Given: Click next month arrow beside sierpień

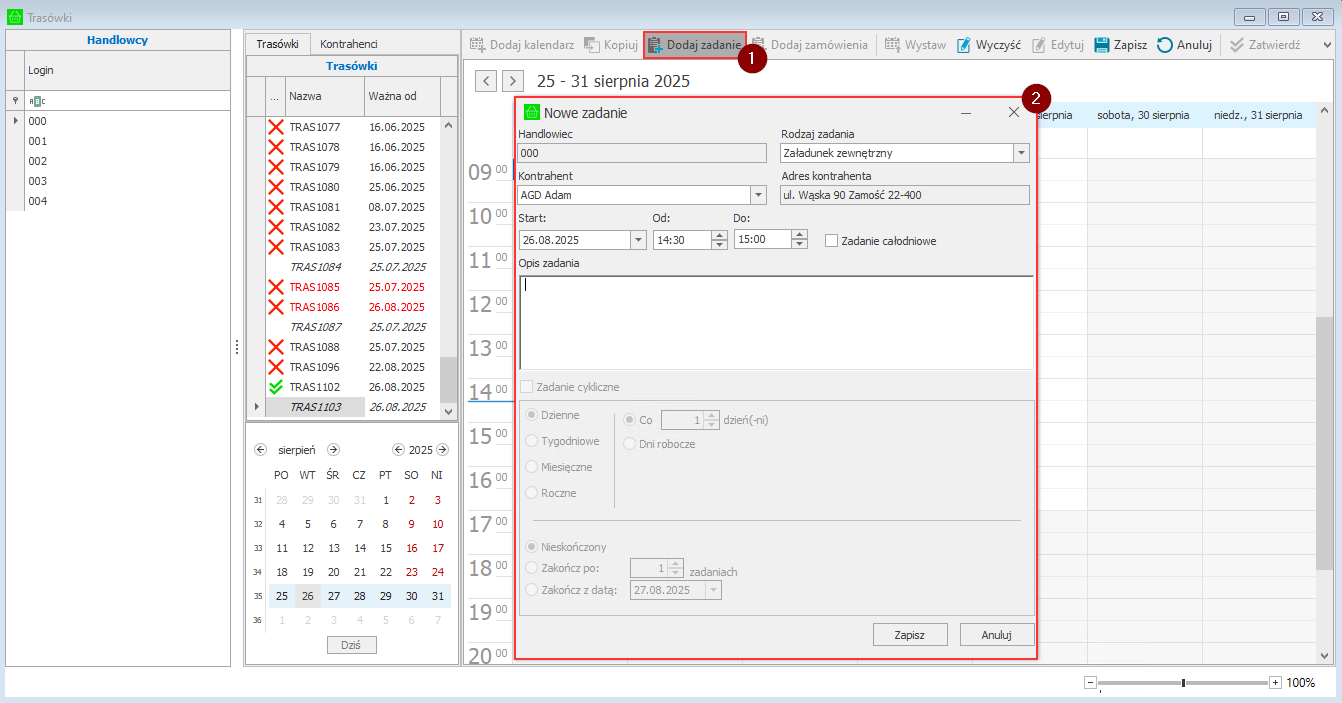Looking at the screenshot, I should tap(334, 450).
